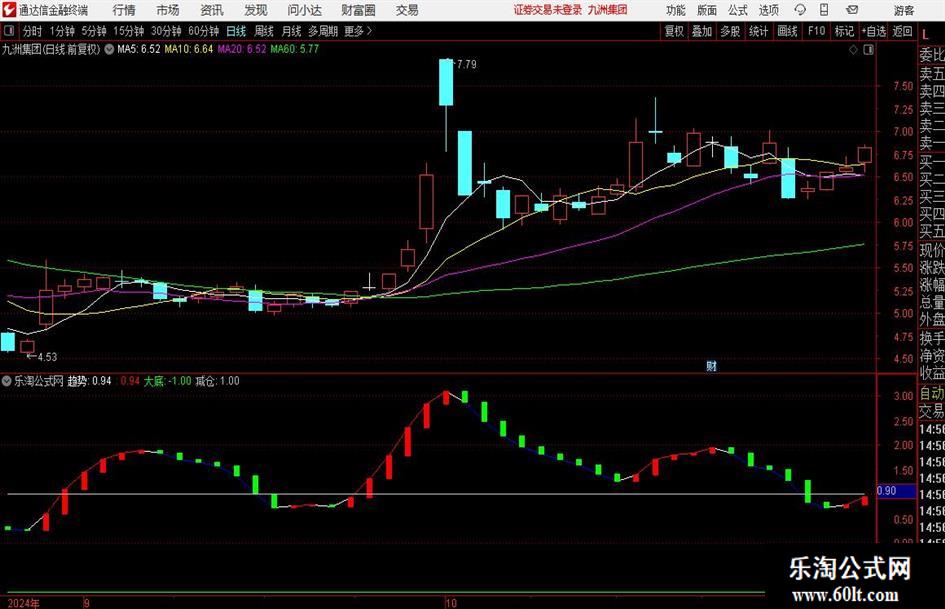Open the 交易 menu
Viewport: 945px width, 609px height.
tap(407, 10)
